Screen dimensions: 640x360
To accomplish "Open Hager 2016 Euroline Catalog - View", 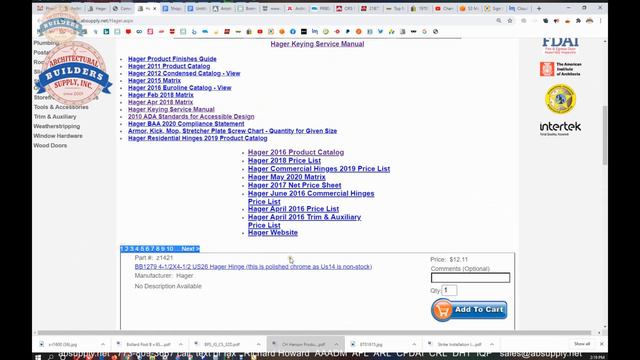I will (180, 88).
